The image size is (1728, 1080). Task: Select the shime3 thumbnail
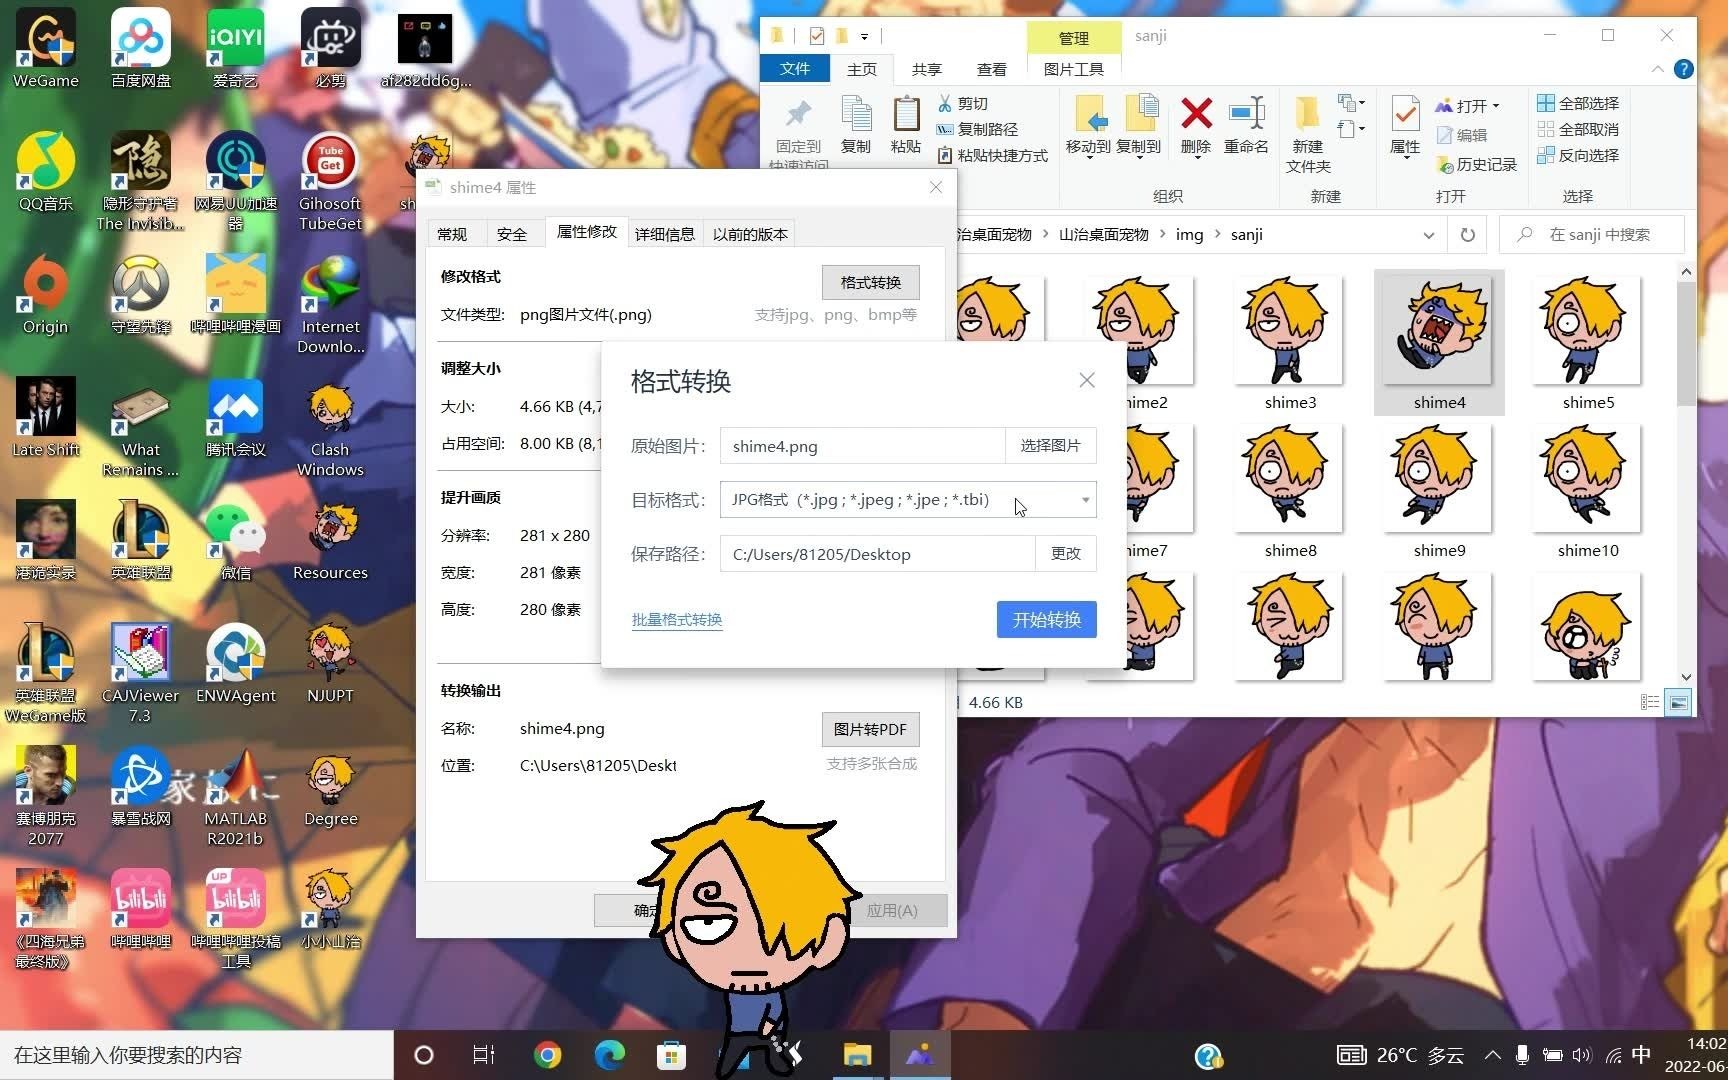point(1290,343)
